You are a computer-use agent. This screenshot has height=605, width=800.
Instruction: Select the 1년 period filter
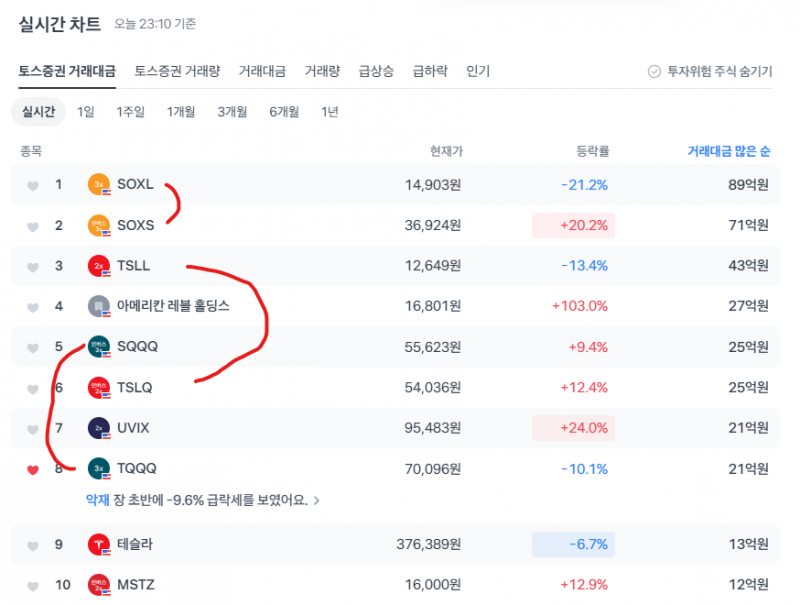click(x=330, y=112)
